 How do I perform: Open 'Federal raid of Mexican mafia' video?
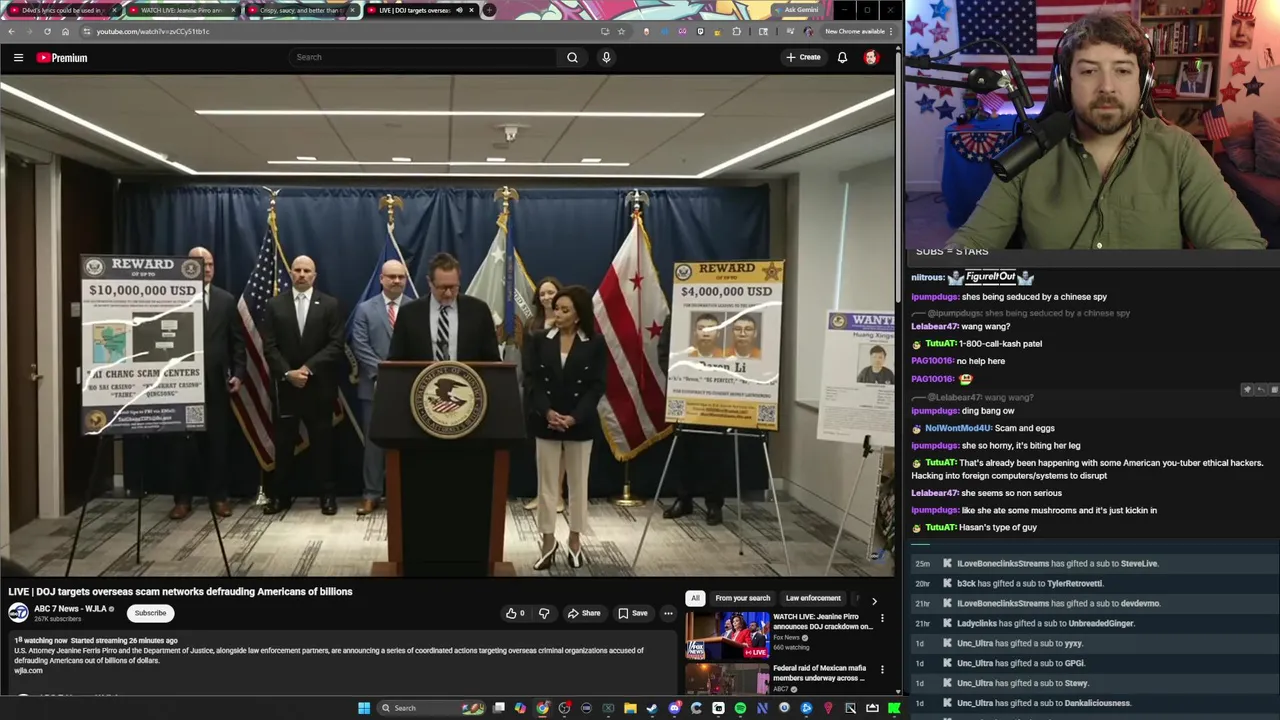tap(820, 673)
